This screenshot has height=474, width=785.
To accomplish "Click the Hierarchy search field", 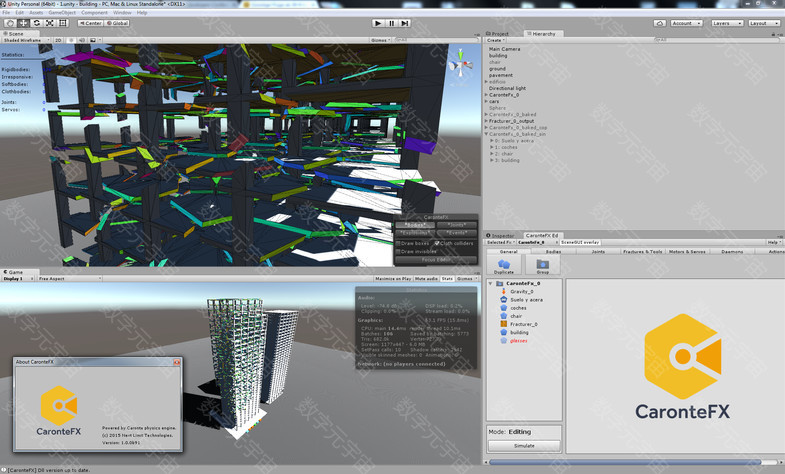I will click(716, 40).
